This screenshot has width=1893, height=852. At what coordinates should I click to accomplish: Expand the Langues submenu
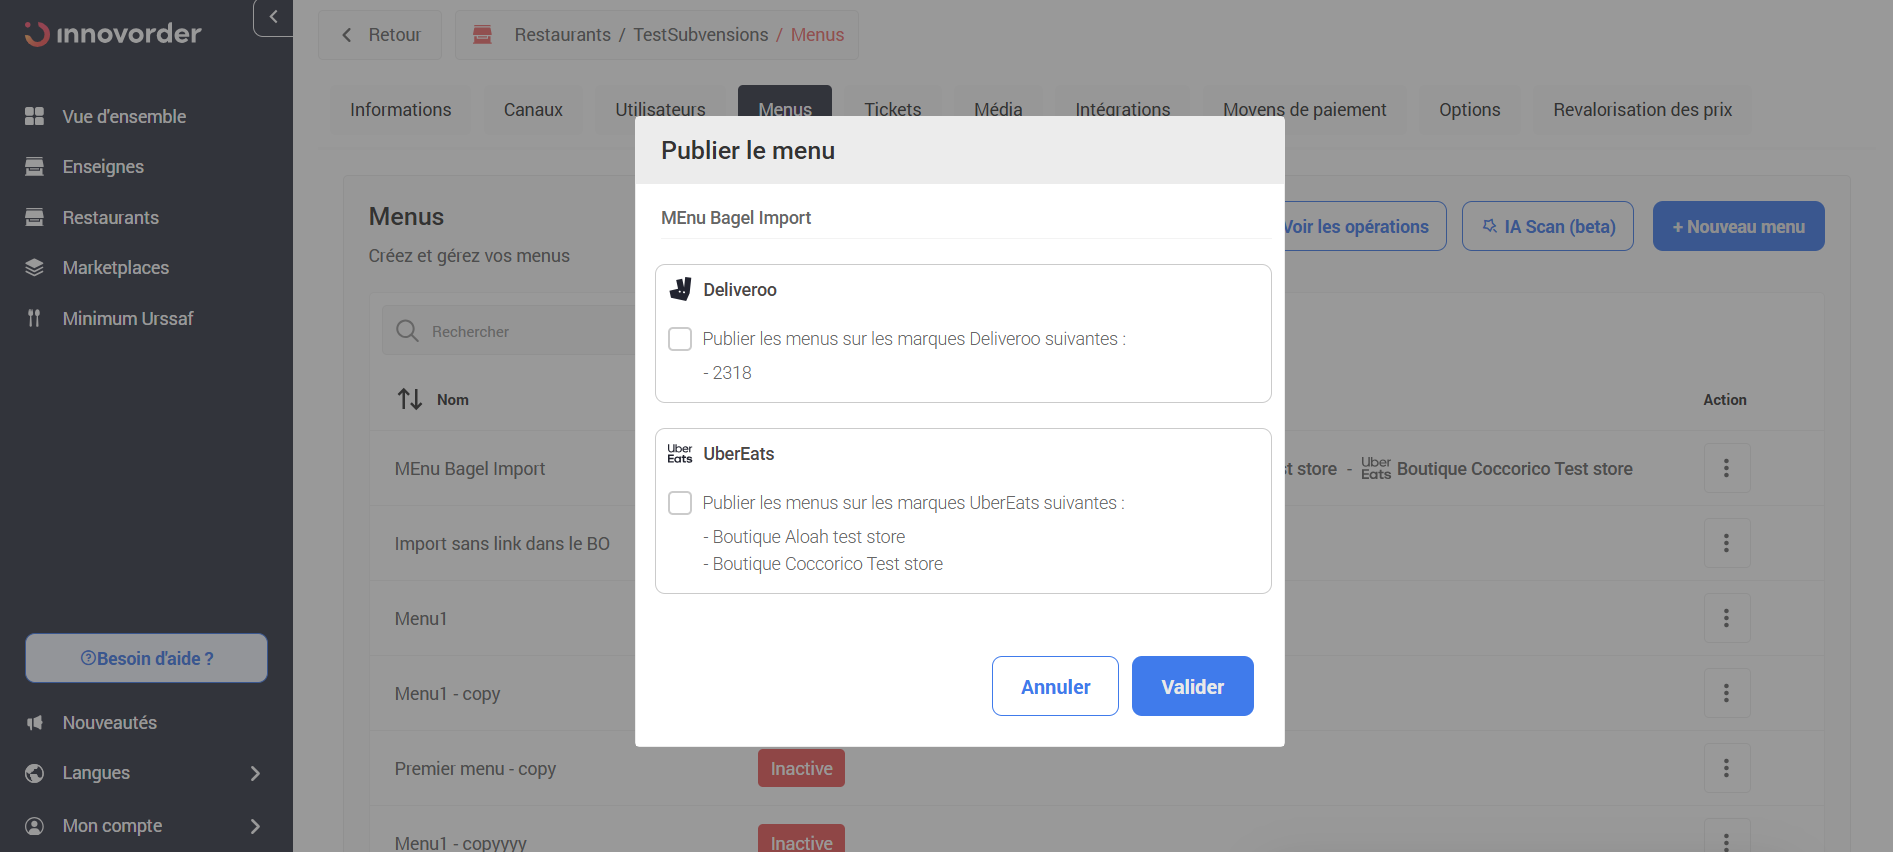click(x=255, y=773)
